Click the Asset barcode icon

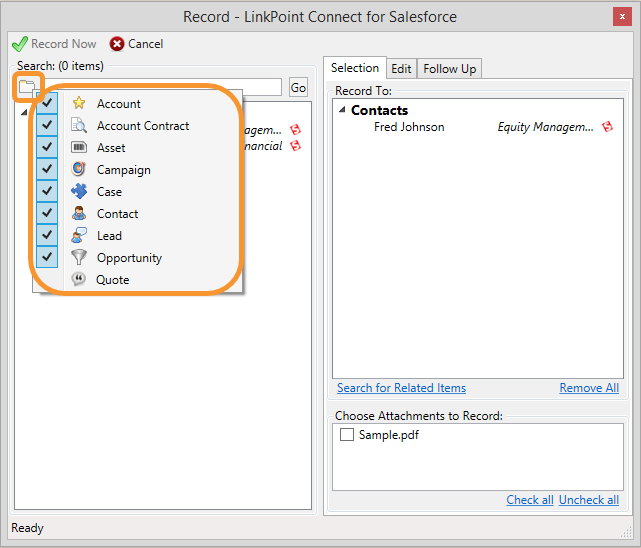(78, 147)
